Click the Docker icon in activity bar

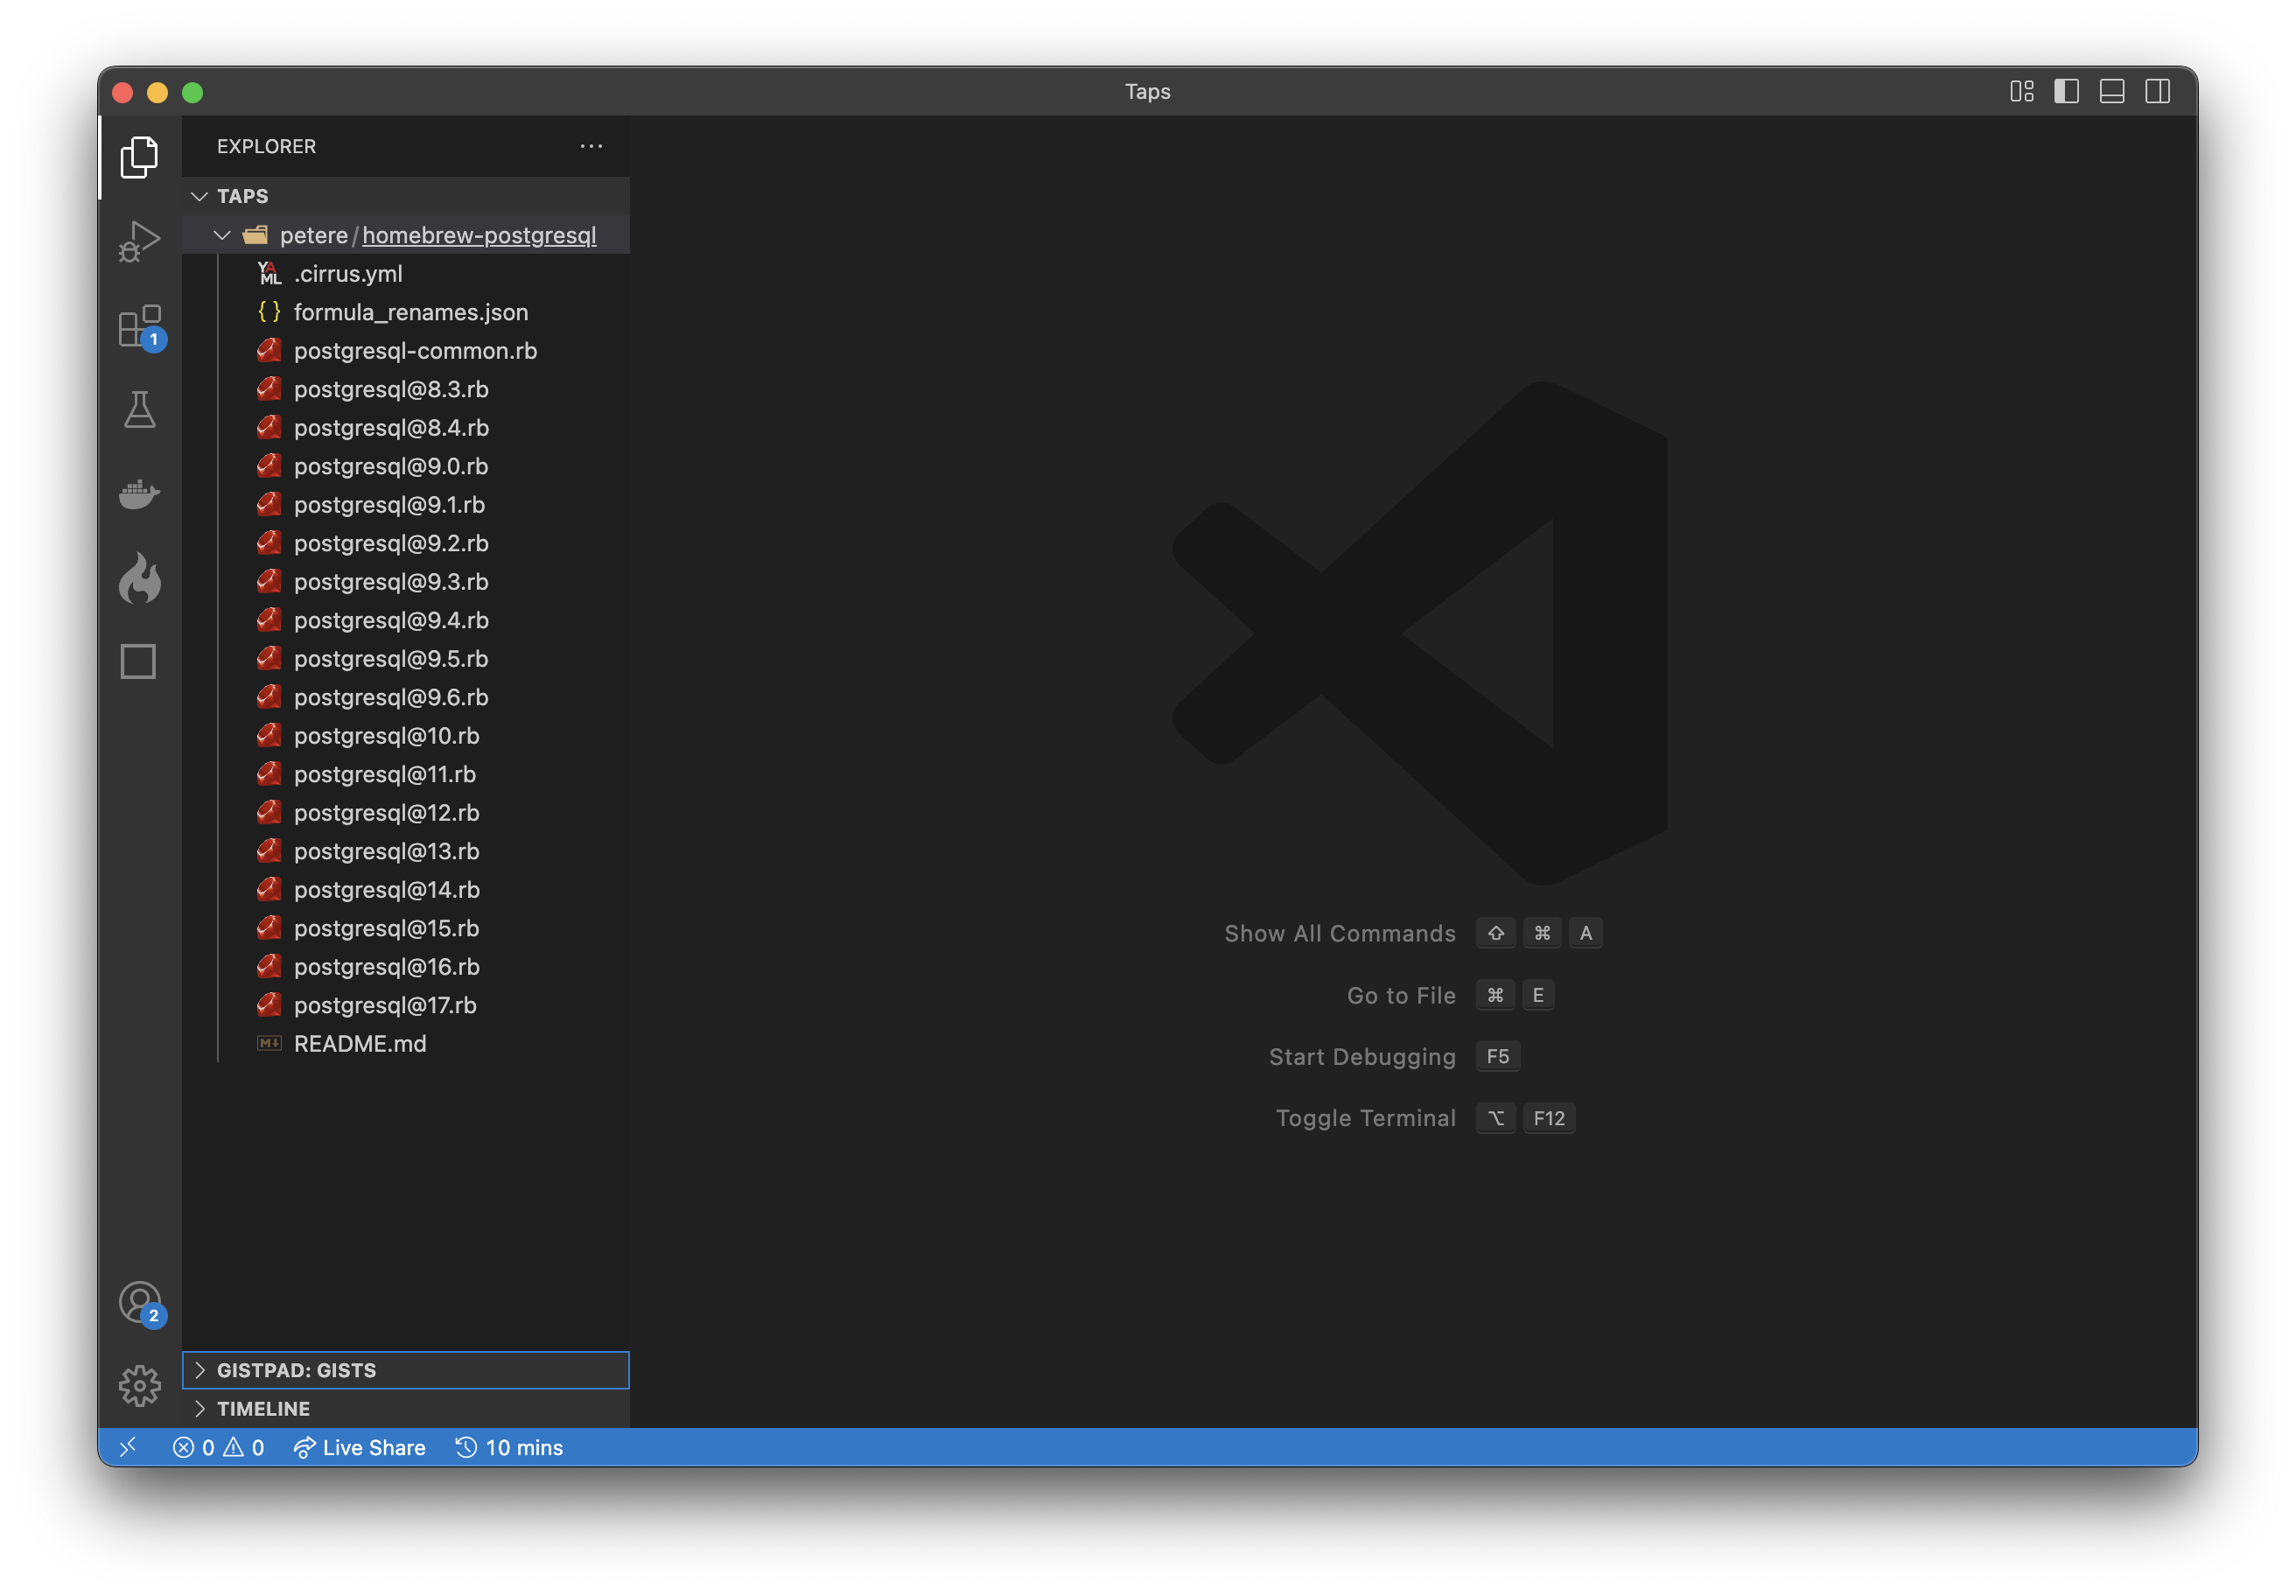tap(142, 492)
